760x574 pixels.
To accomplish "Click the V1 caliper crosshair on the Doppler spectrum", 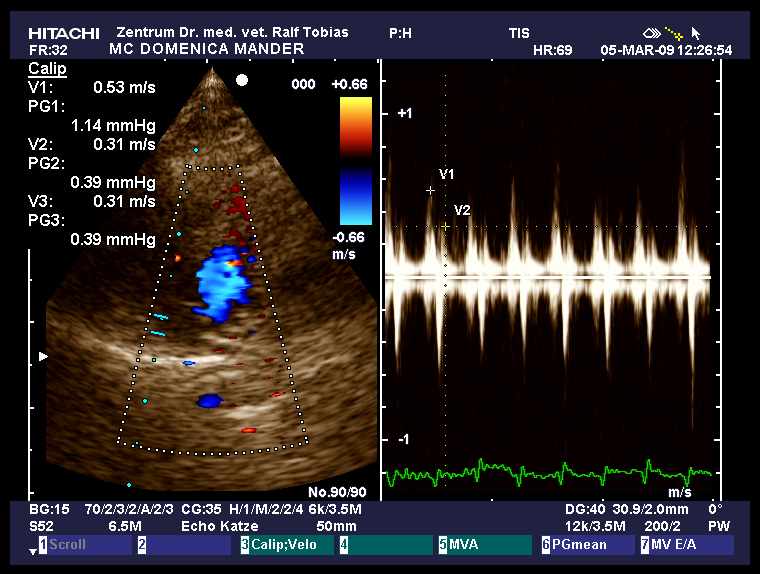I will pyautogui.click(x=431, y=190).
